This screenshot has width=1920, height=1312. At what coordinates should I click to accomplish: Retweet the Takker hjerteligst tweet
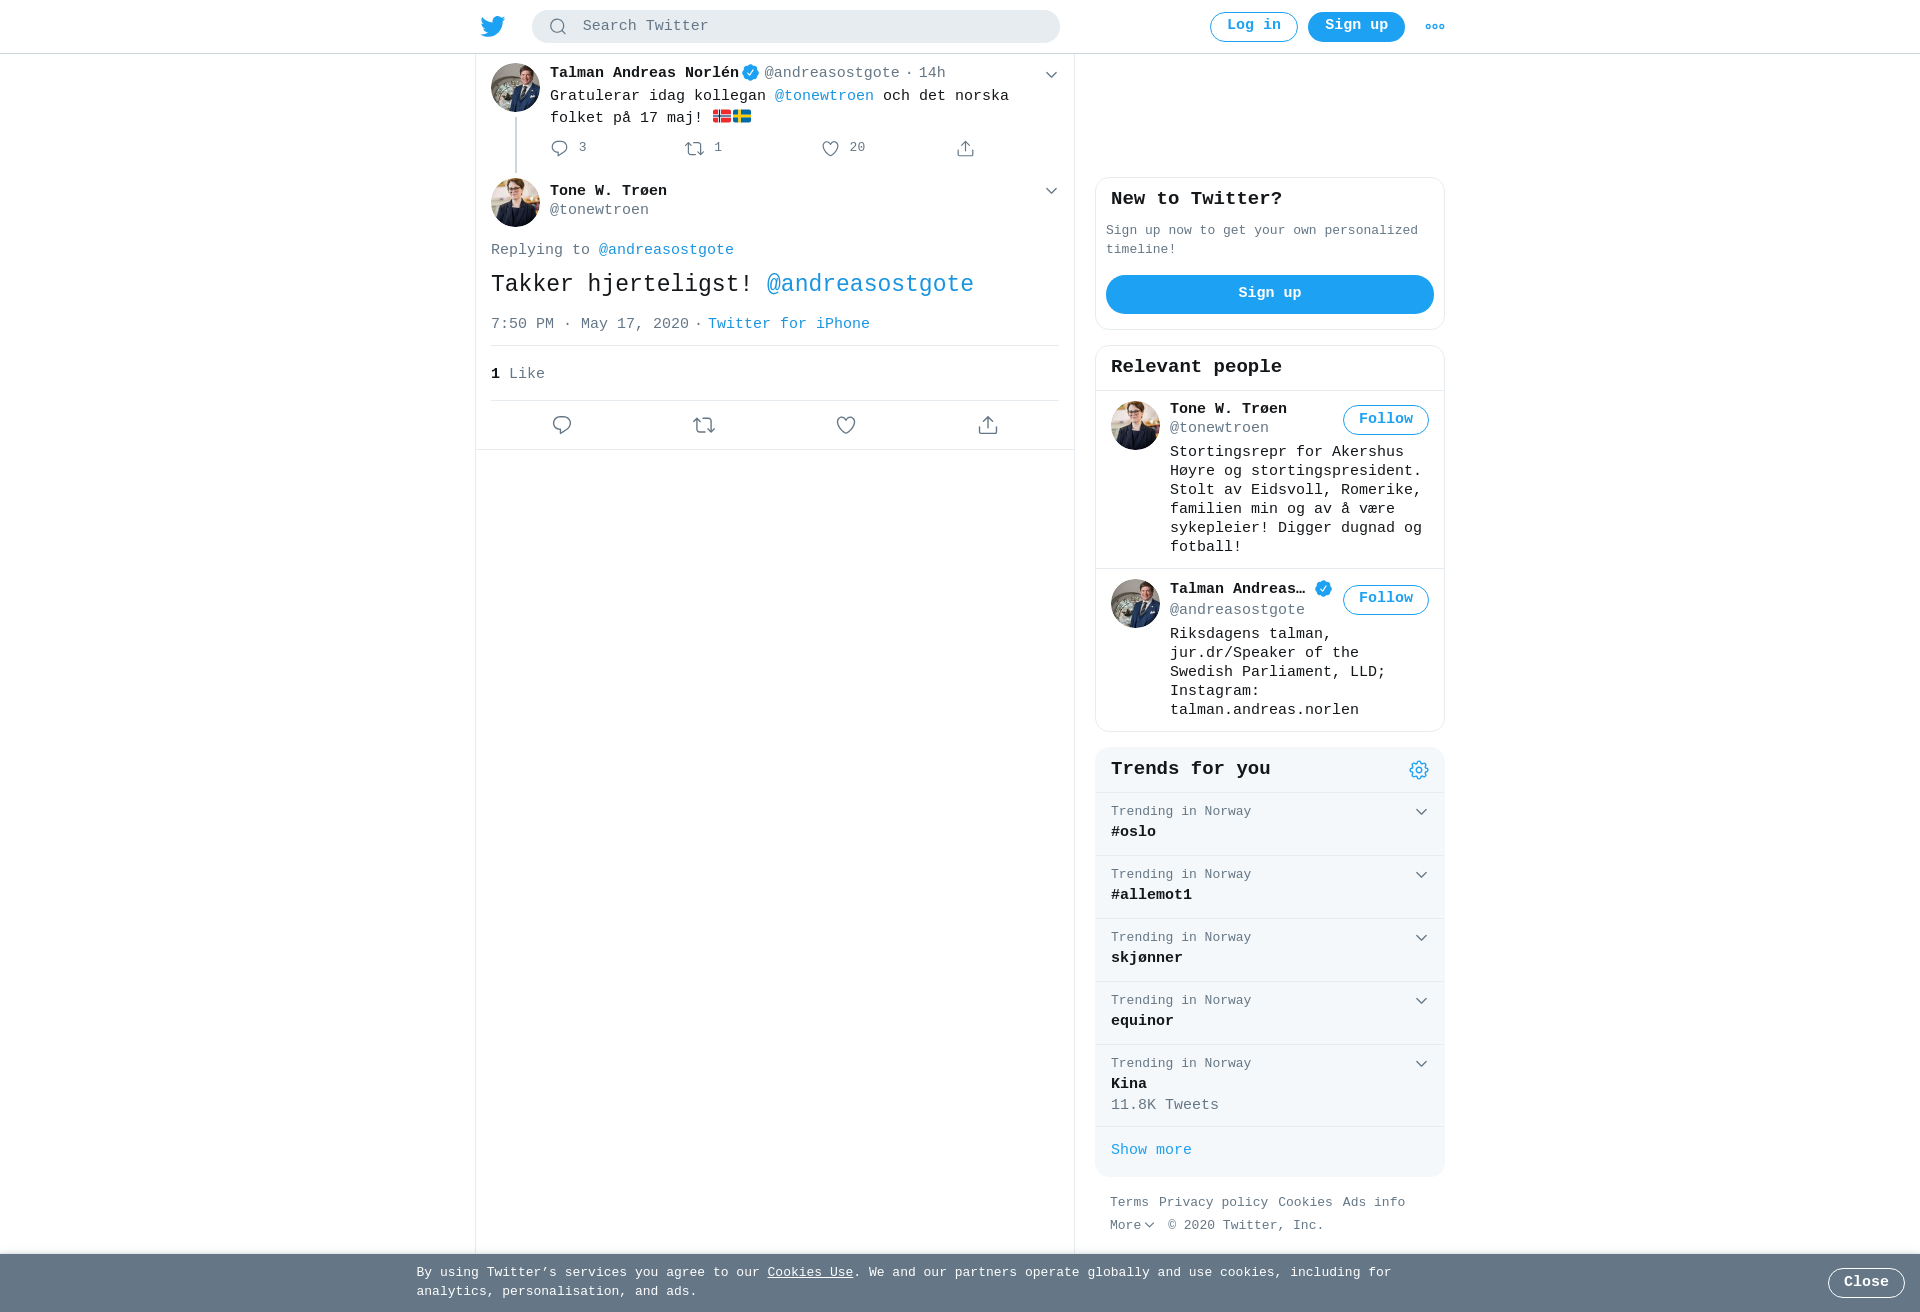(704, 425)
